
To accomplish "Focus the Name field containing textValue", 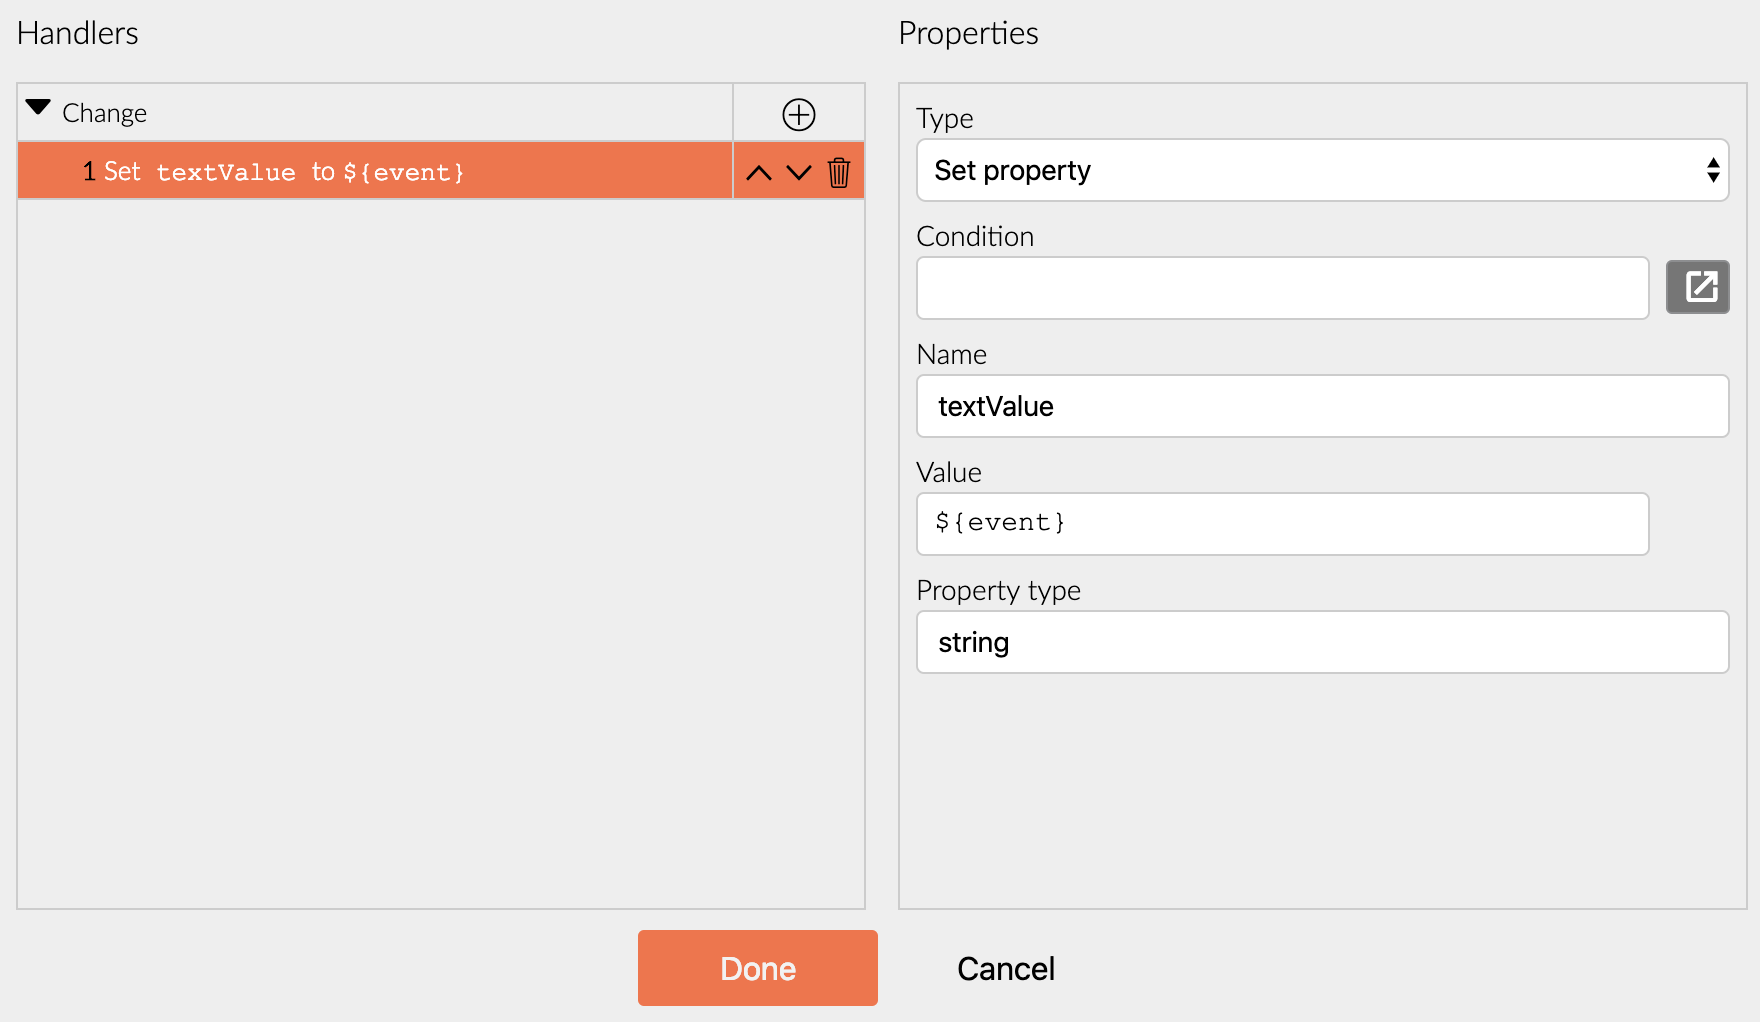I will click(1322, 406).
